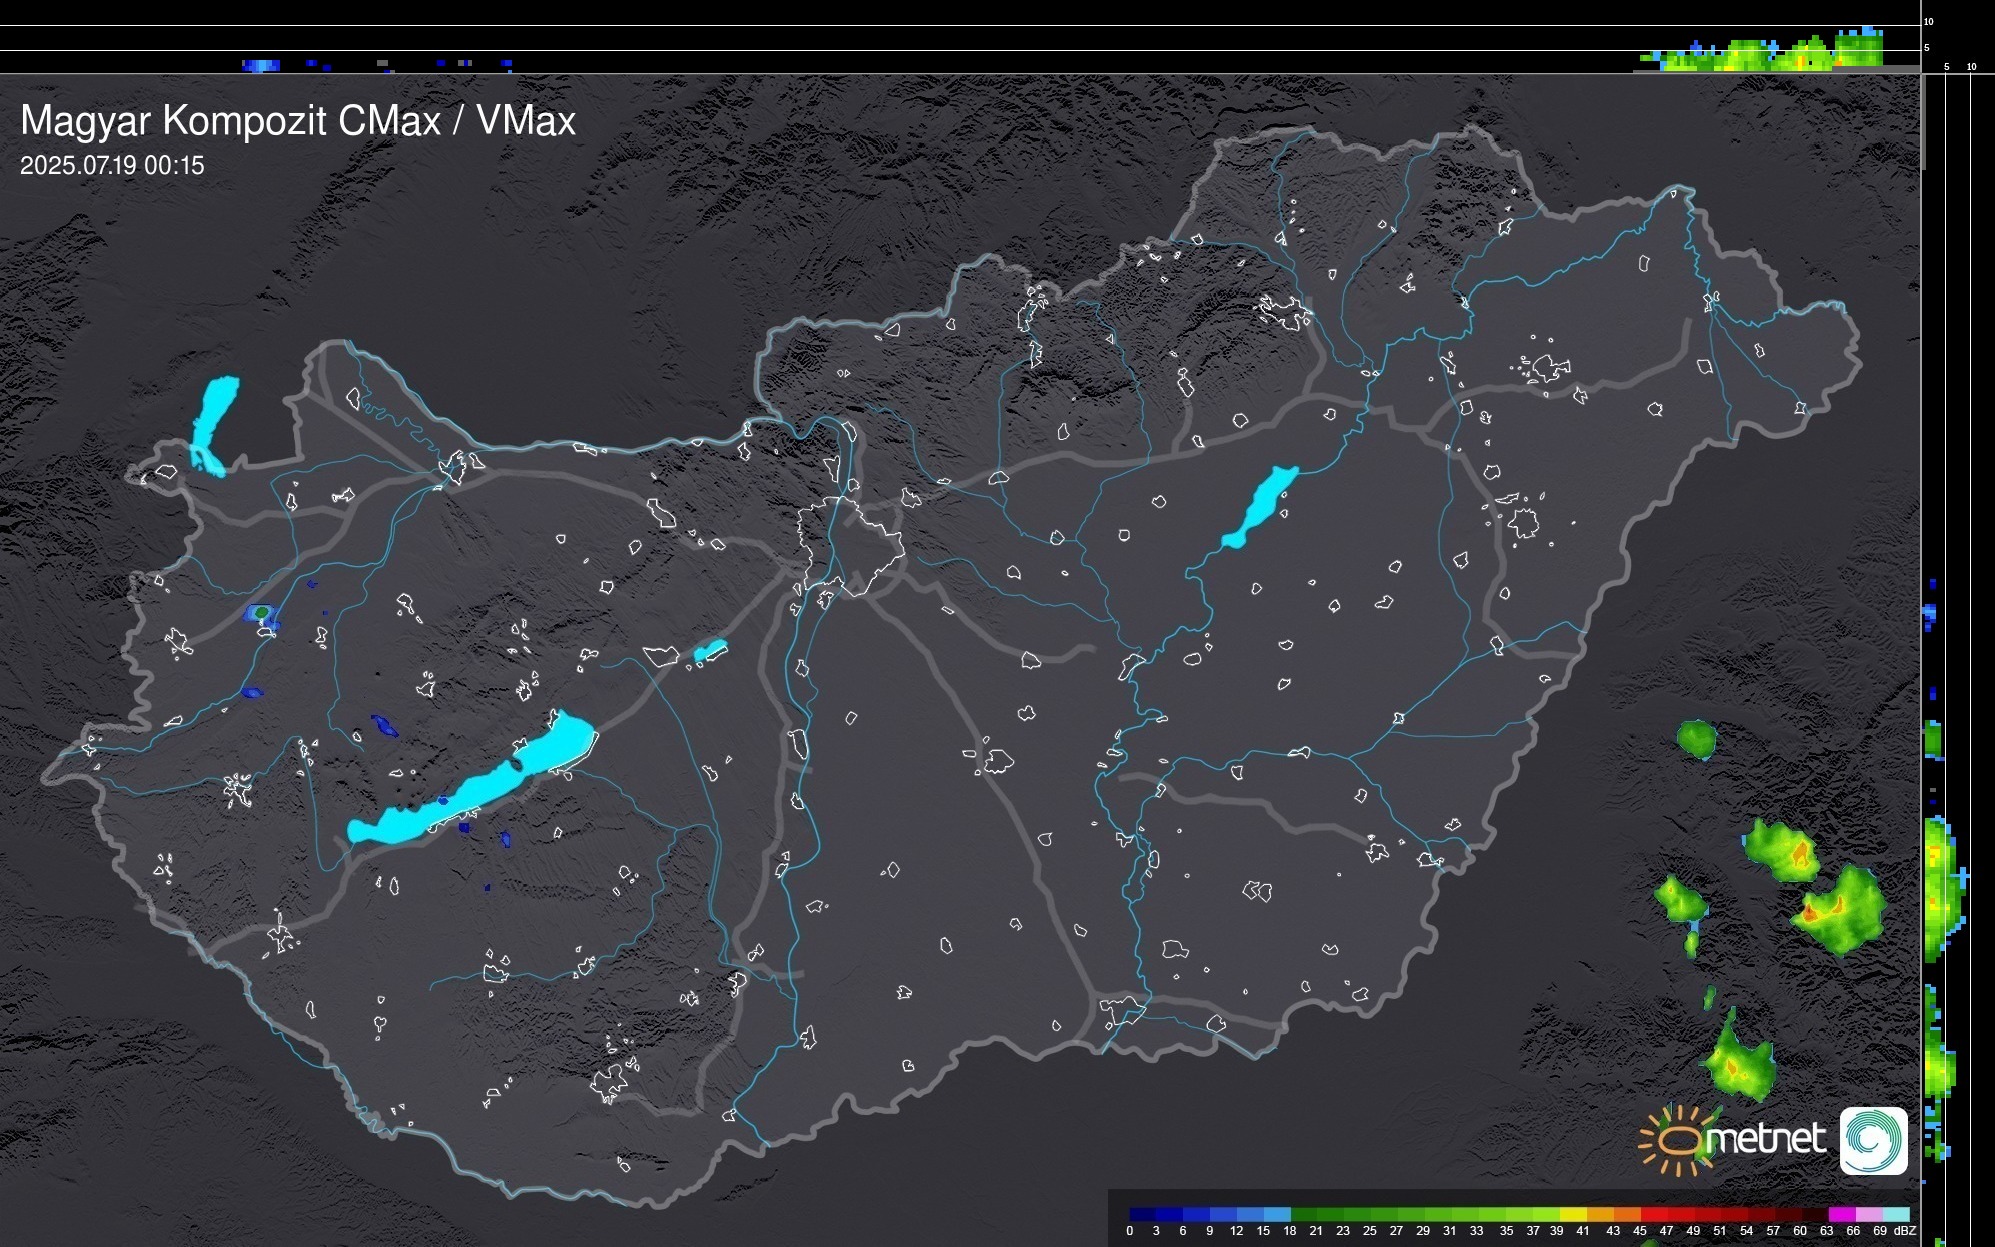
Task: Click the cyan 69 dBZ legend swatch
Action: tap(1895, 1214)
